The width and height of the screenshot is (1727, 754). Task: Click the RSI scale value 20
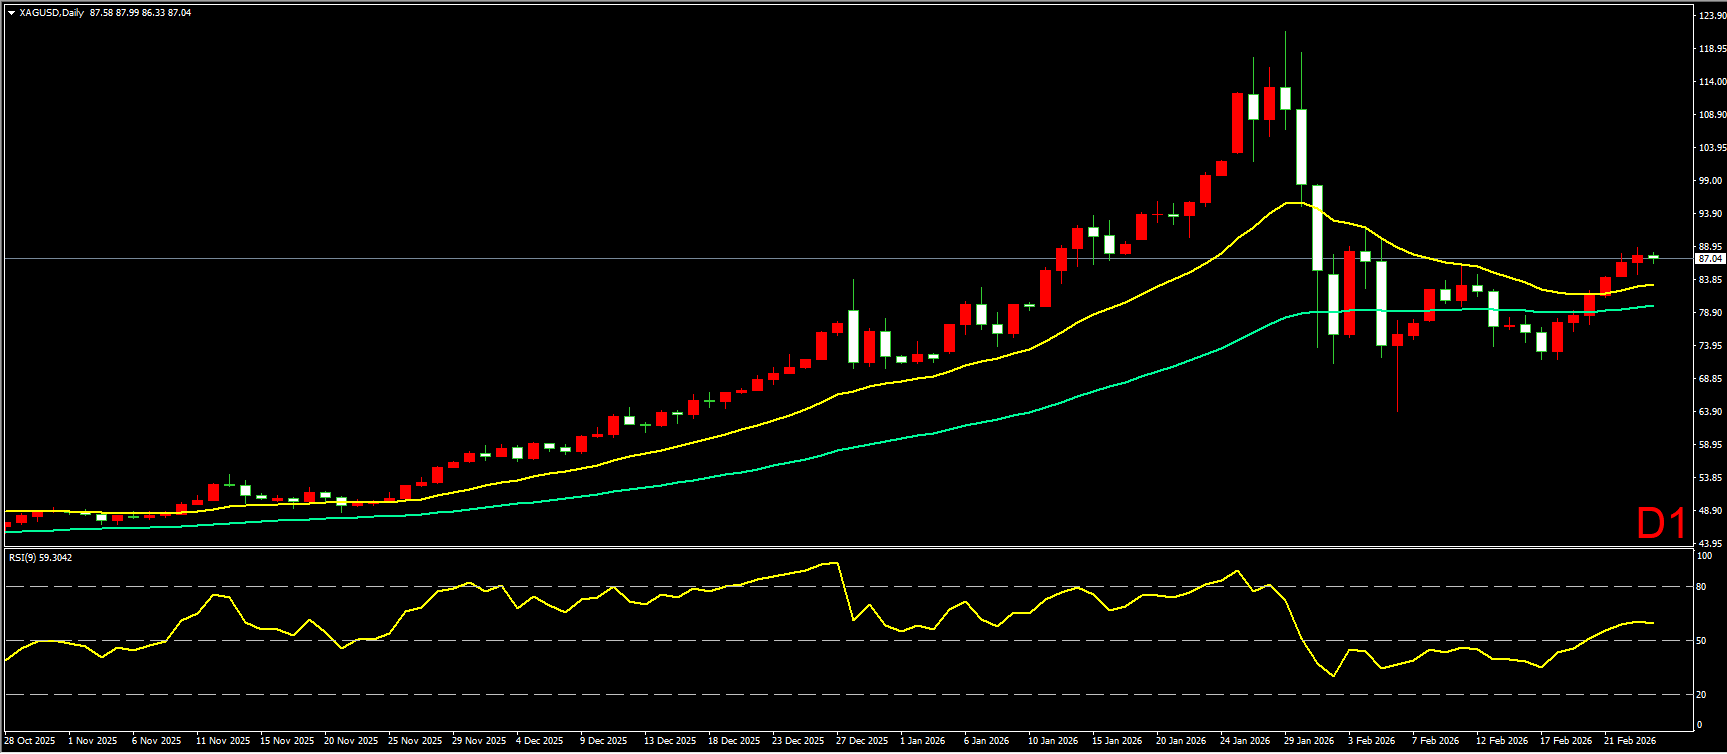click(1701, 694)
